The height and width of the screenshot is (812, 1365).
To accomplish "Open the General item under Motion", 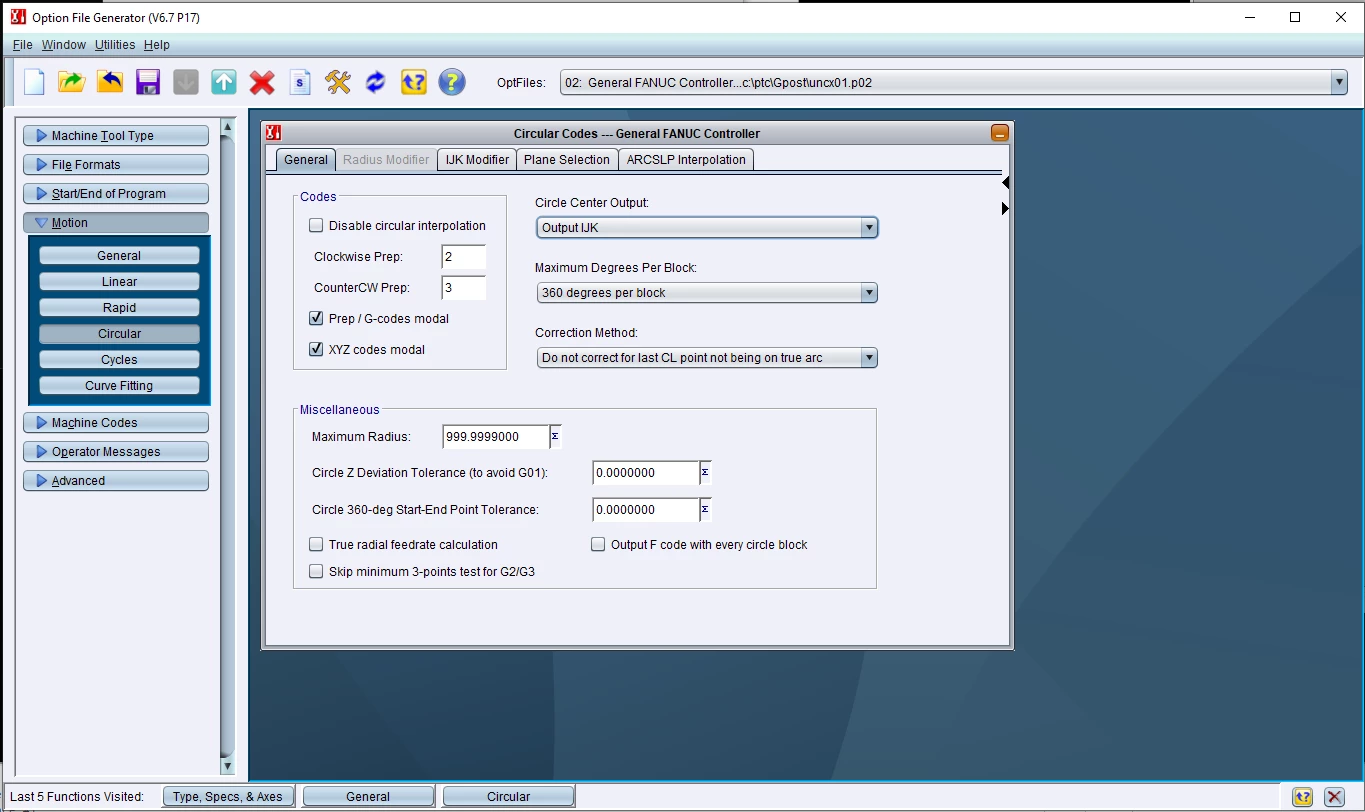I will pyautogui.click(x=119, y=256).
